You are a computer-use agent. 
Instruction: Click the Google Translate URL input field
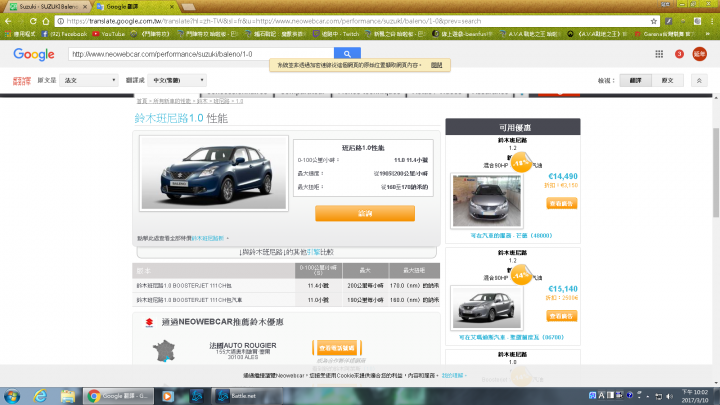[201, 54]
